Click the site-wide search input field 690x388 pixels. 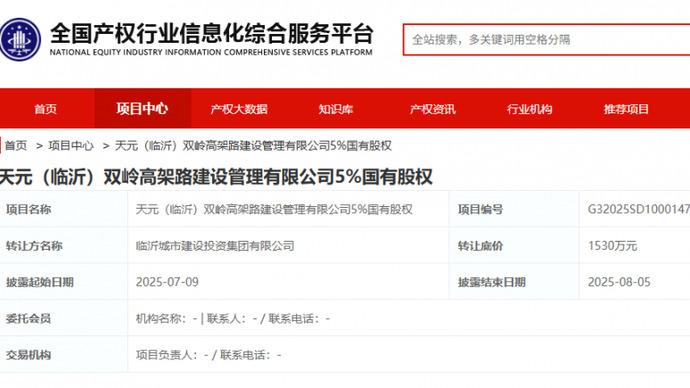pyautogui.click(x=546, y=40)
